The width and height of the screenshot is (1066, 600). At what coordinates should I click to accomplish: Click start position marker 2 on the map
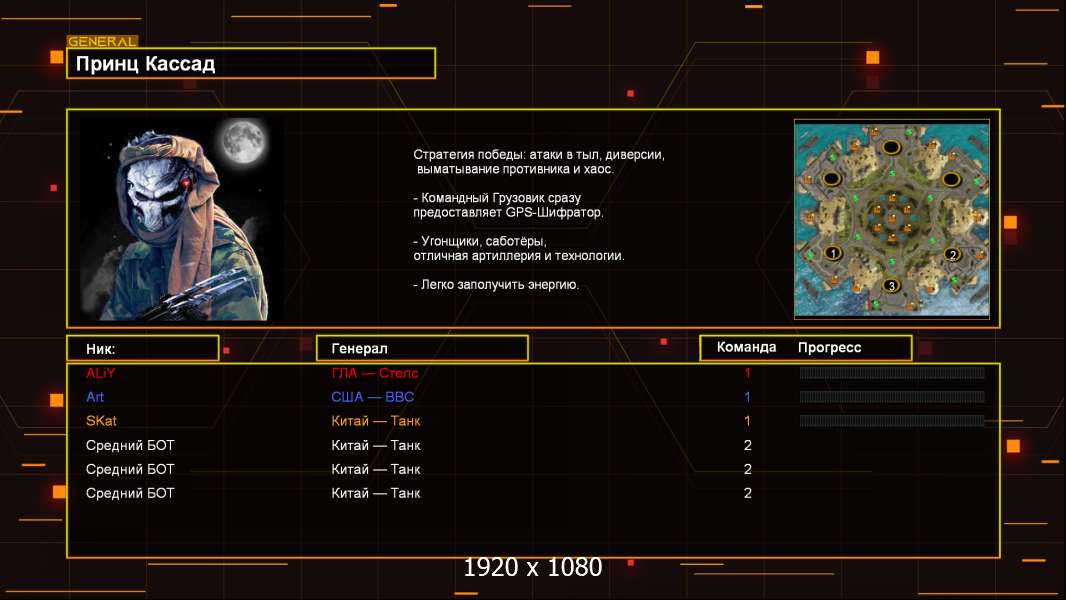pyautogui.click(x=952, y=255)
